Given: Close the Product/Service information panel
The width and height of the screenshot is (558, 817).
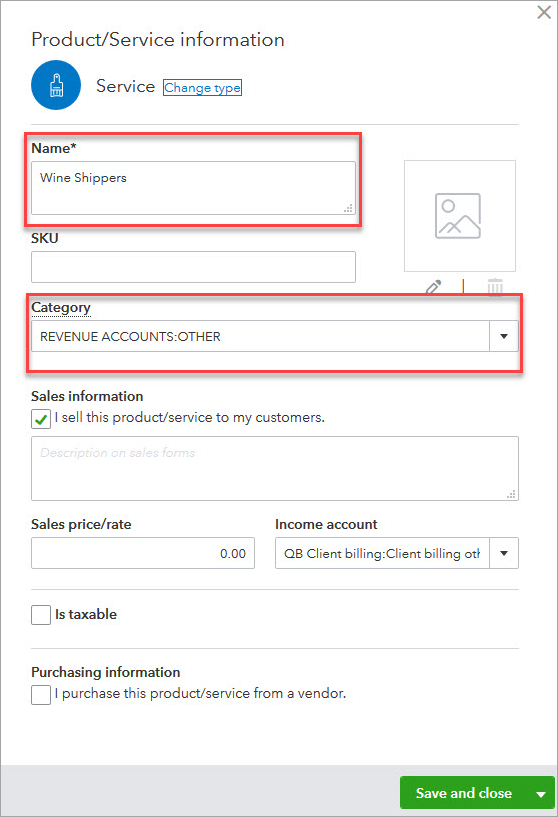Looking at the screenshot, I should pyautogui.click(x=544, y=13).
